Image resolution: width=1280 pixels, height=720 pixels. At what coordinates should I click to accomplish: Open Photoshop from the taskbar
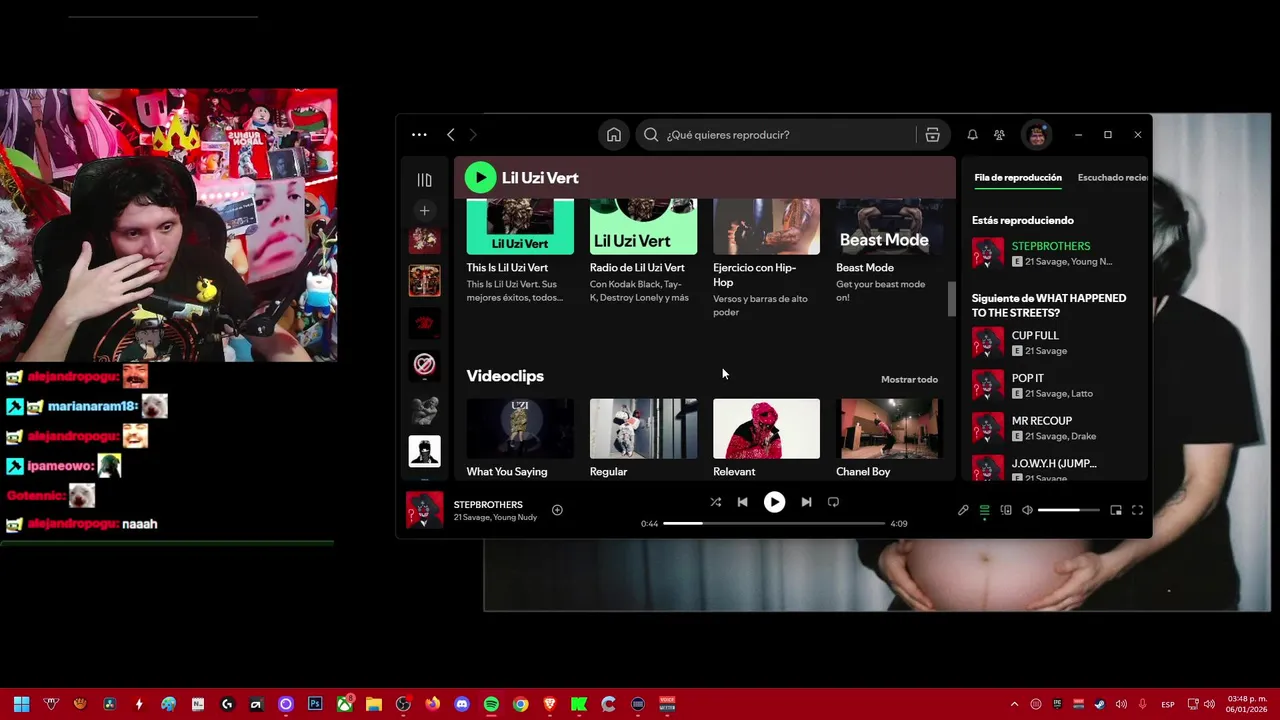315,704
